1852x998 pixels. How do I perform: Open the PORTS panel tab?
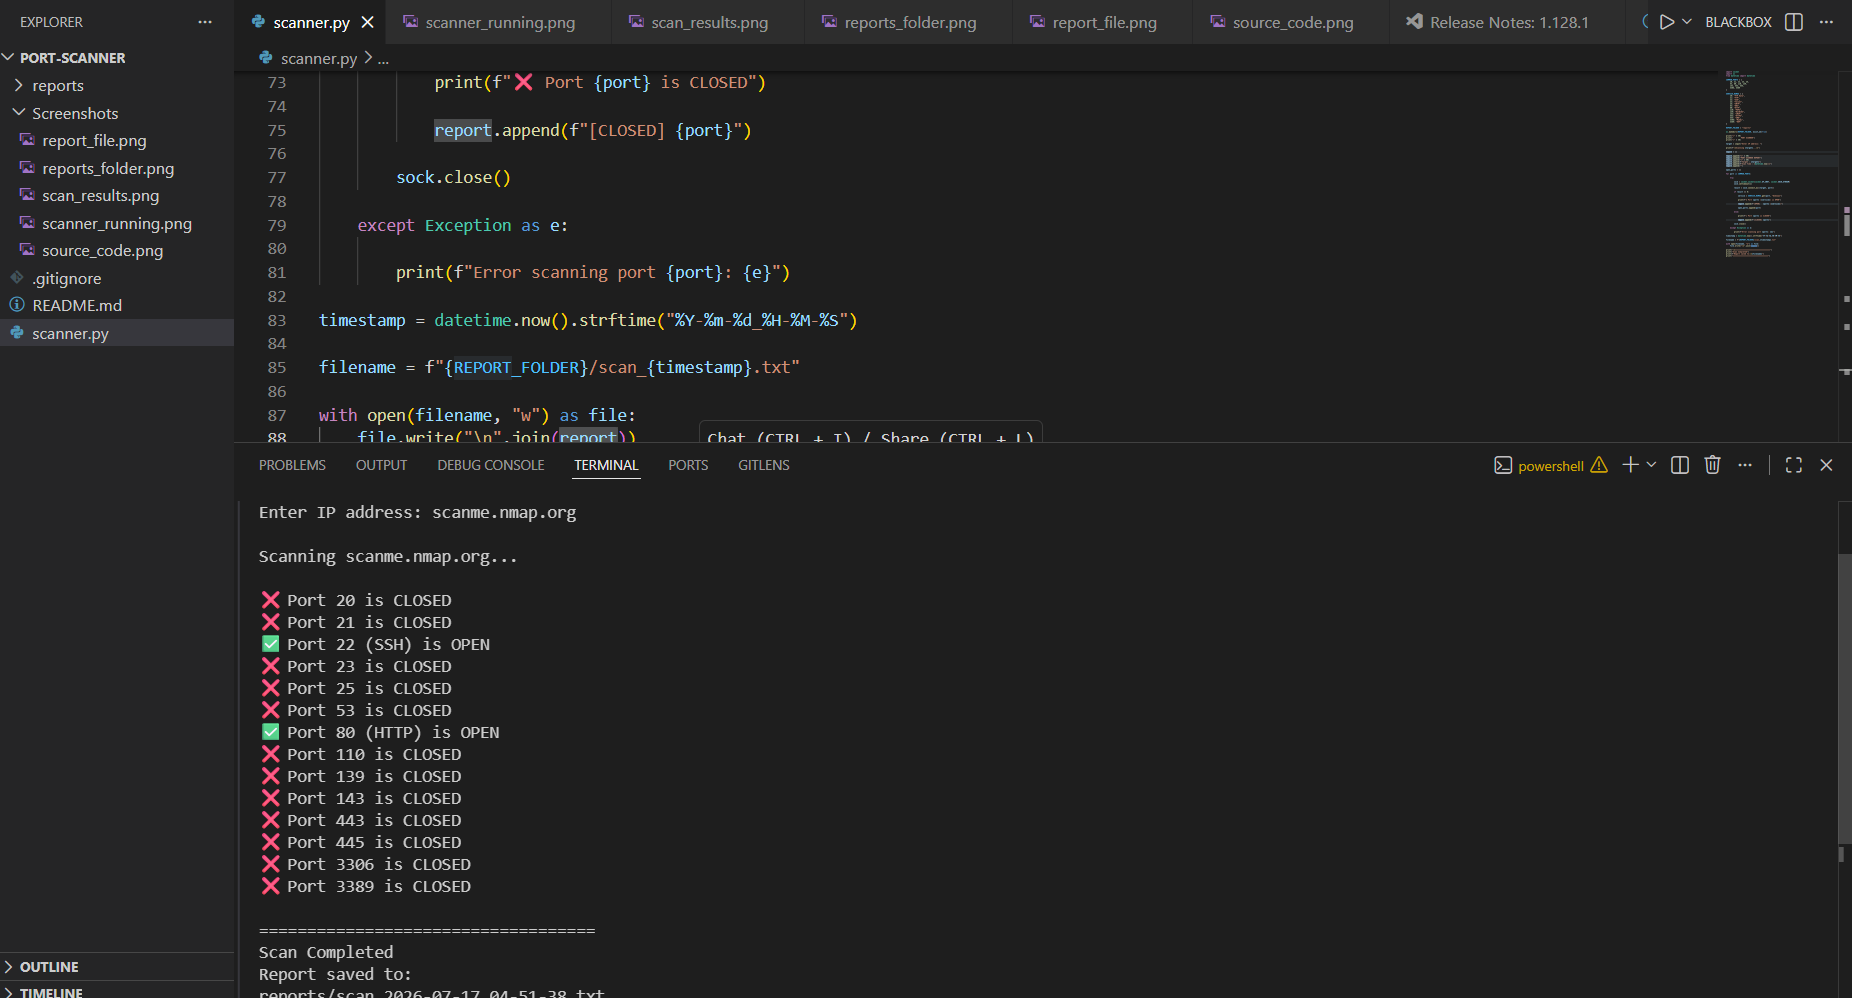(x=688, y=465)
